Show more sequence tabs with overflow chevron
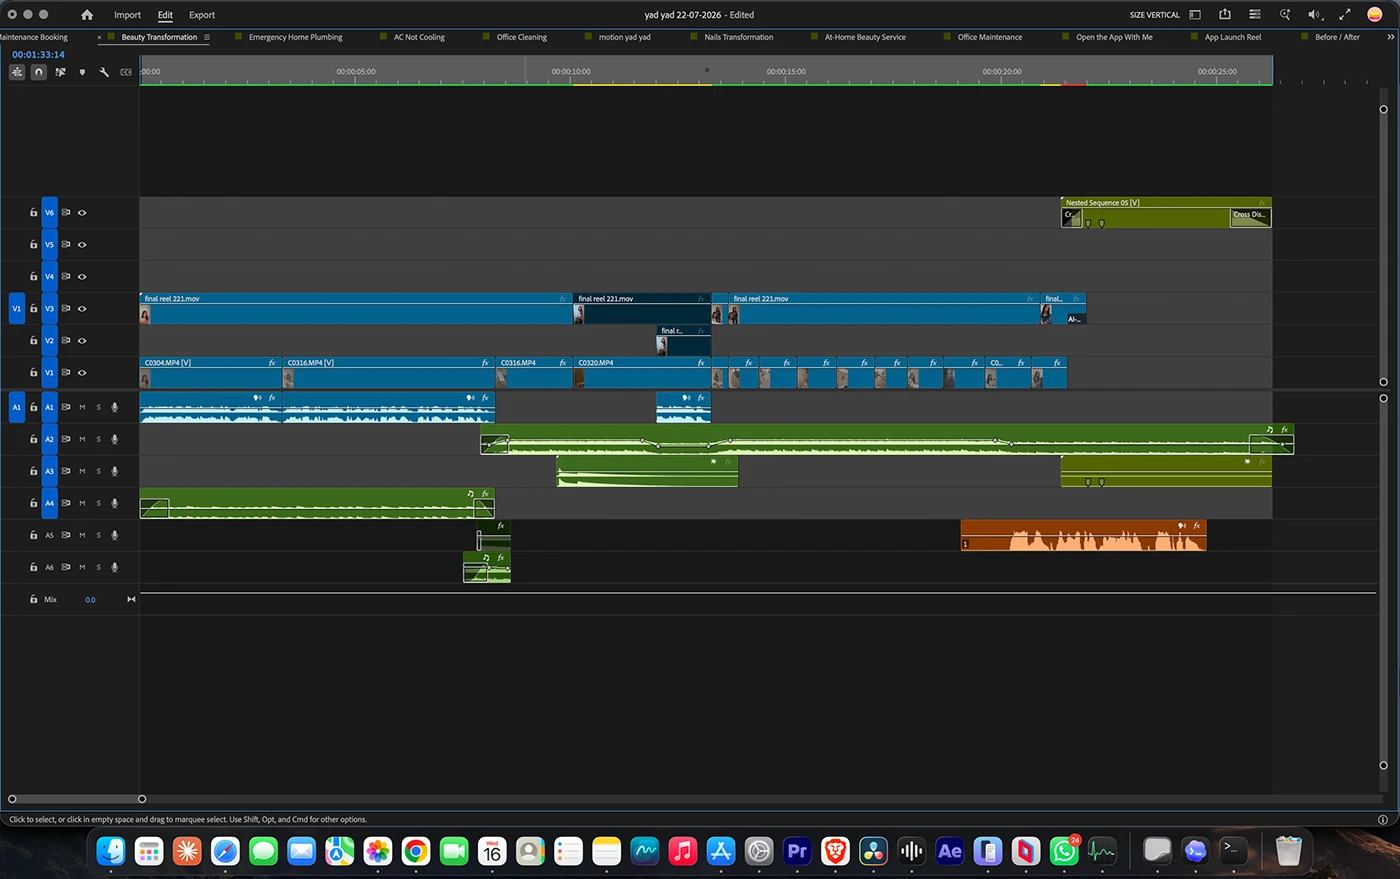This screenshot has height=879, width=1400. 1390,37
